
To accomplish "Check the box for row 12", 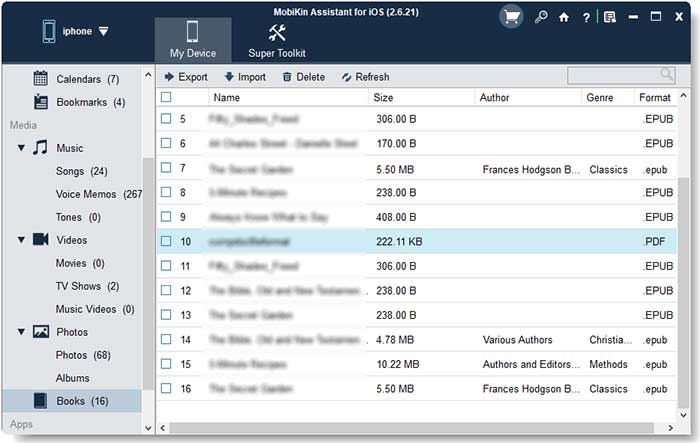I will [x=166, y=290].
